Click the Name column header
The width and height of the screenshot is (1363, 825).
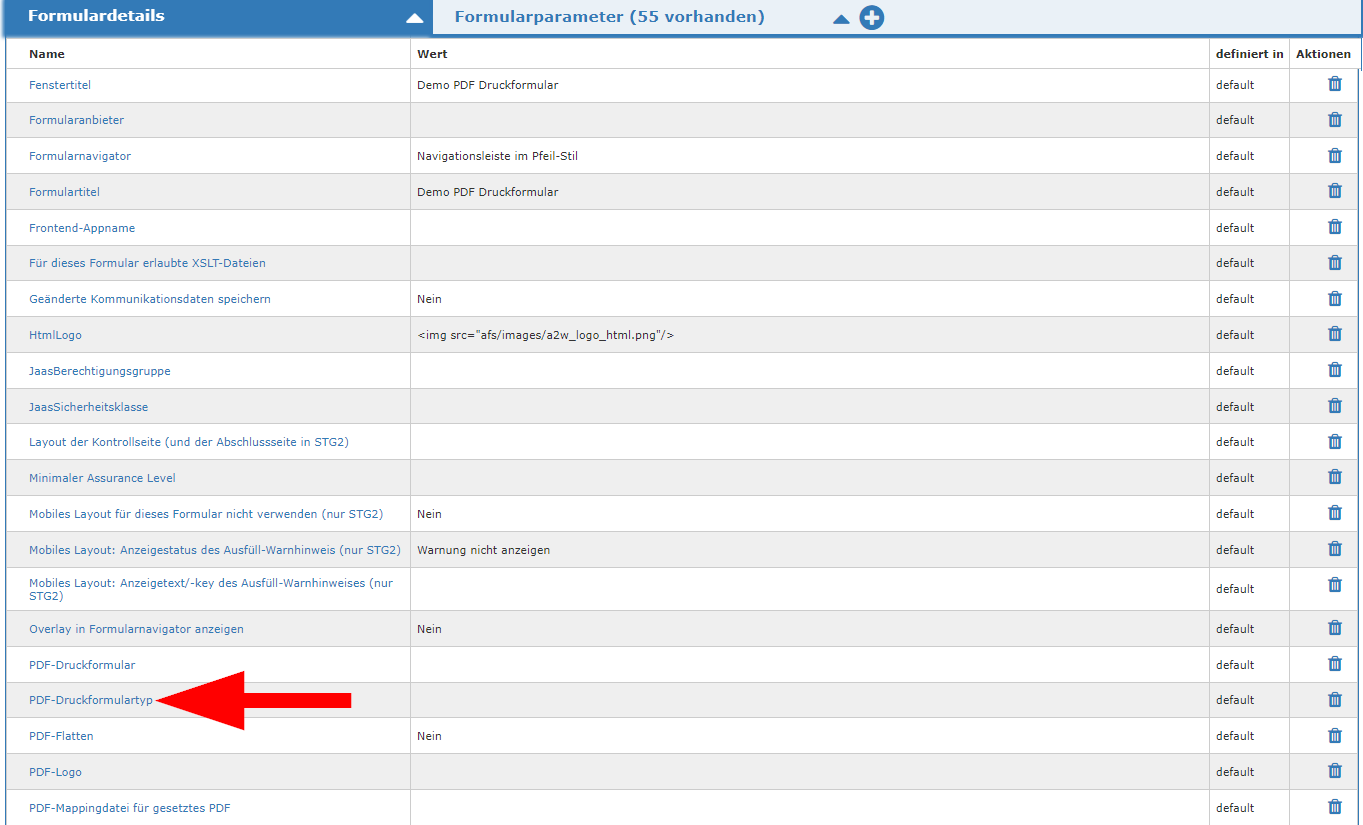47,54
